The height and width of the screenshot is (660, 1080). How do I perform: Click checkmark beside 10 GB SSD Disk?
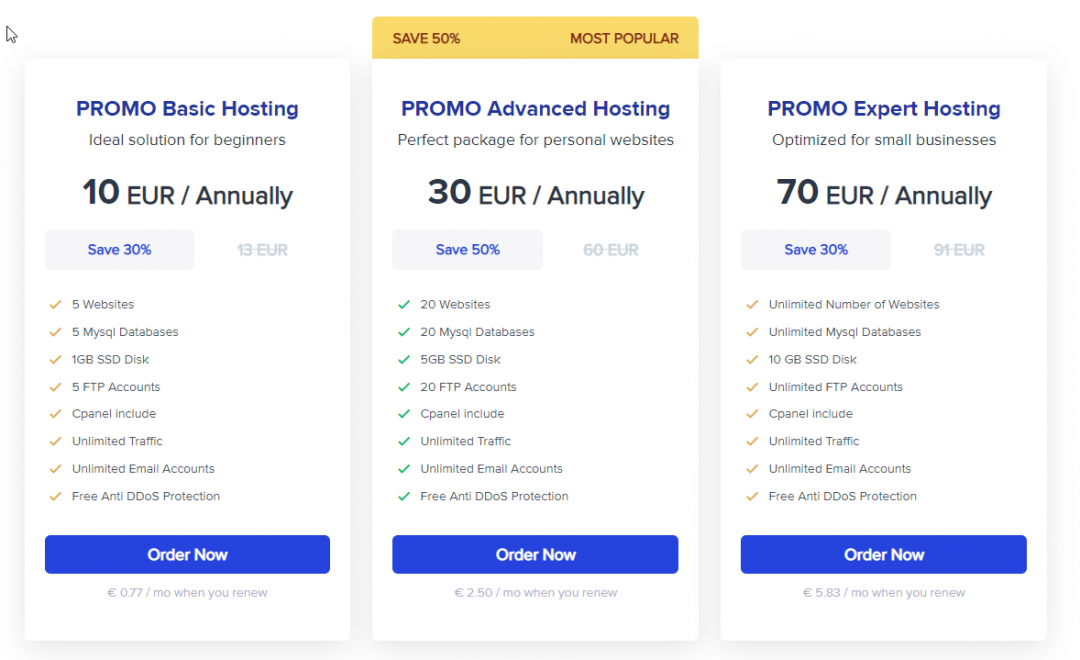(752, 359)
